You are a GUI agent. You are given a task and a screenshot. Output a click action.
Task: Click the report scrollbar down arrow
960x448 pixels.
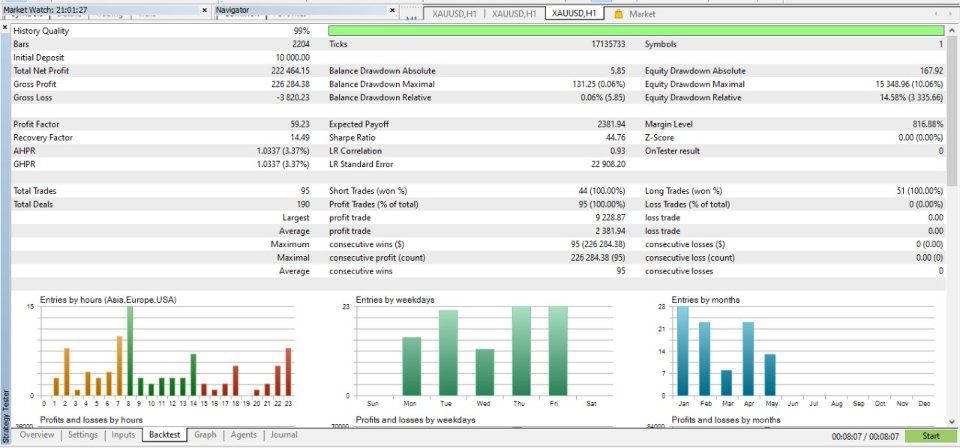point(952,421)
